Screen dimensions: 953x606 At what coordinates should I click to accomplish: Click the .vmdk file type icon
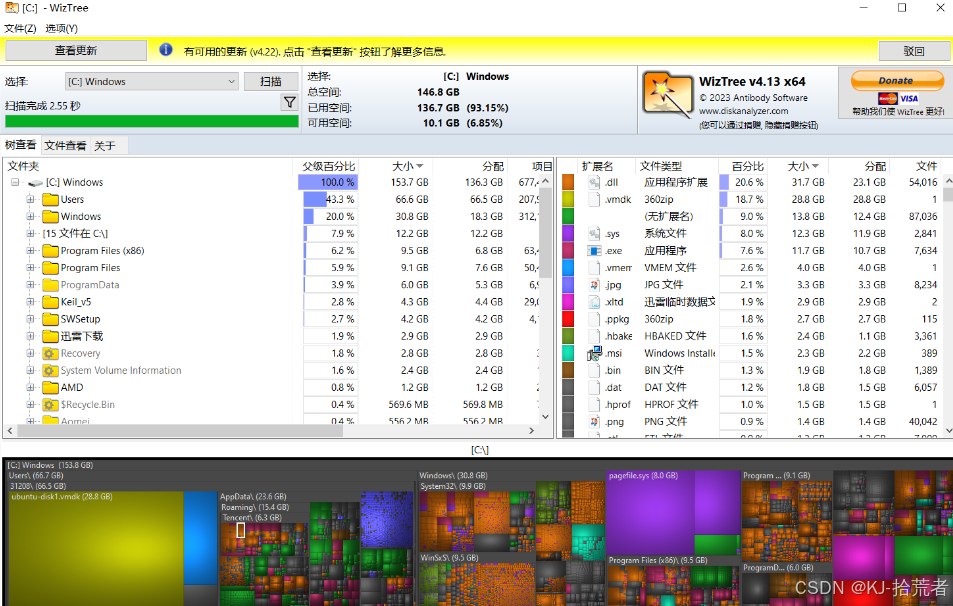(594, 199)
